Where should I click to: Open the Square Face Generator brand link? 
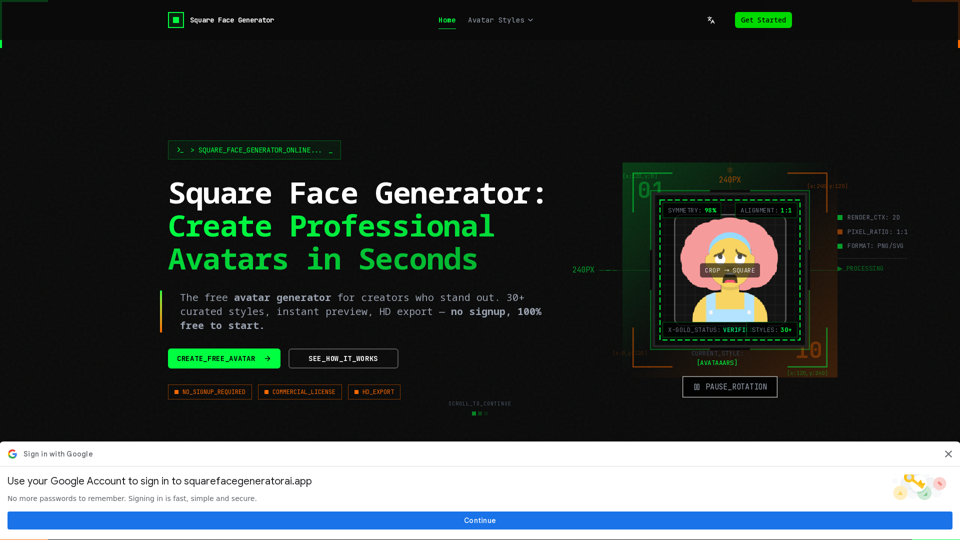[x=221, y=20]
